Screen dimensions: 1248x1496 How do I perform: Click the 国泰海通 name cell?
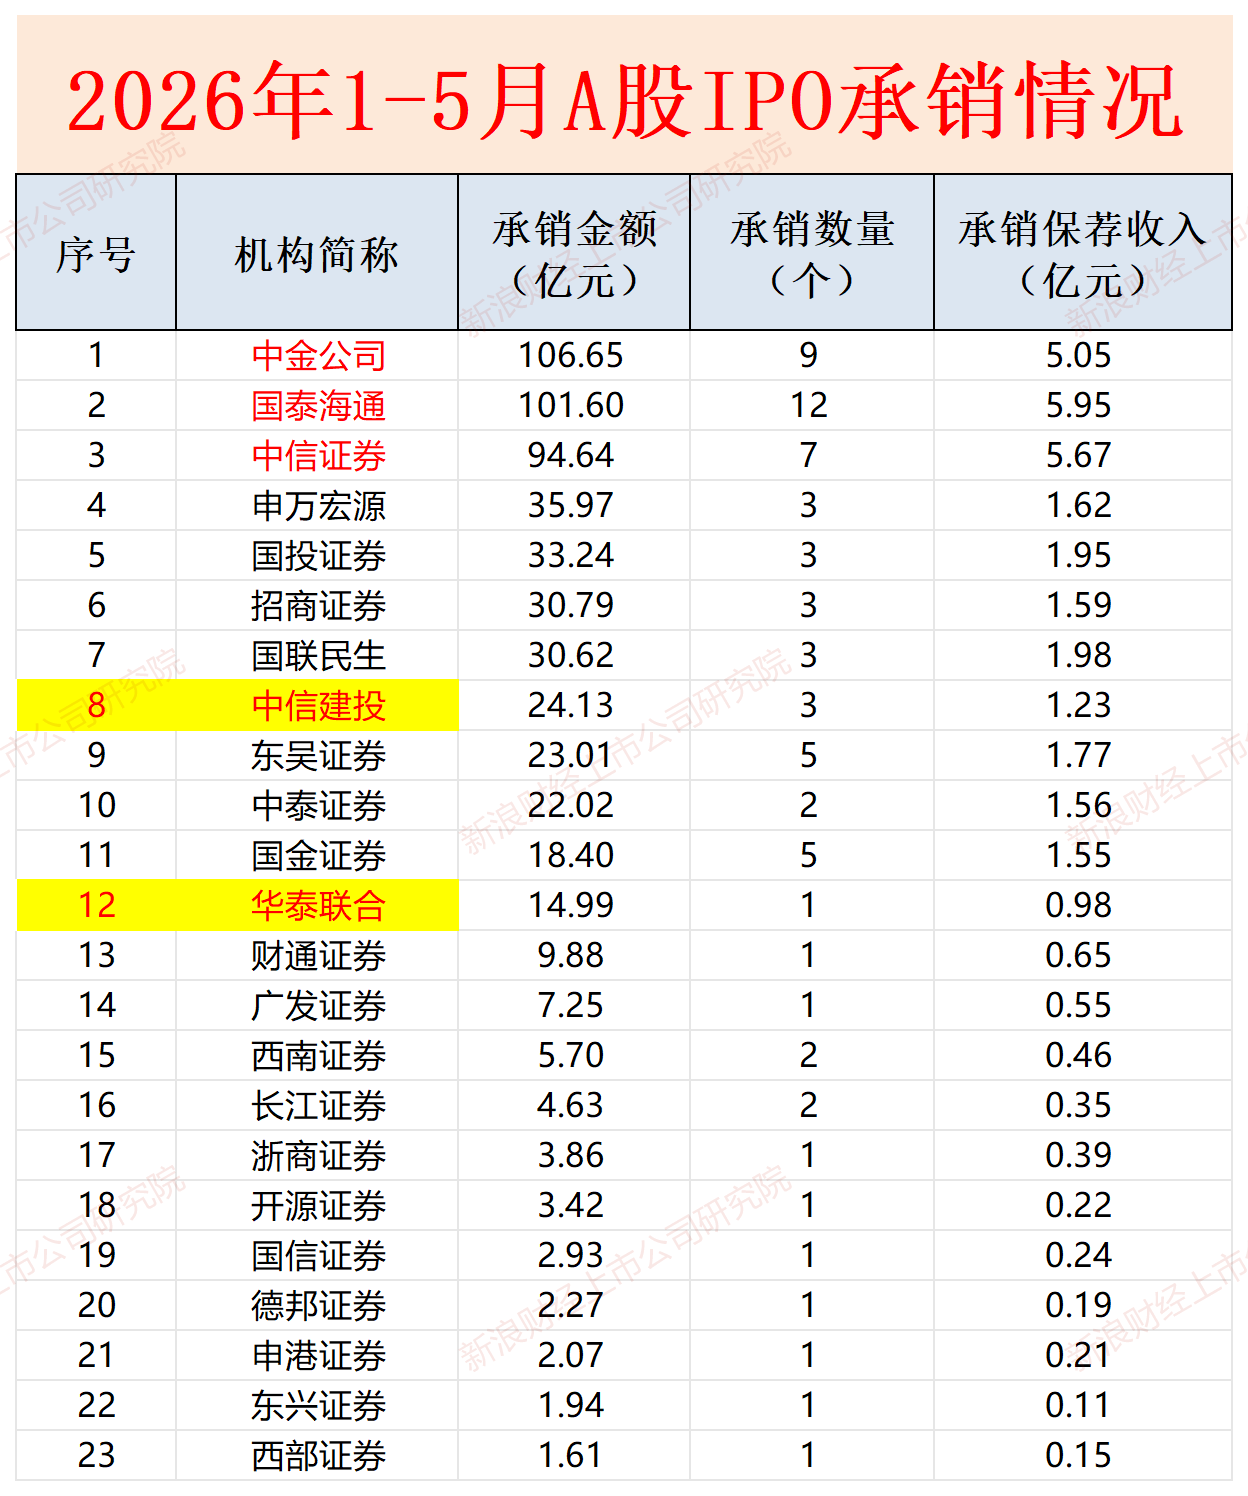[x=317, y=406]
